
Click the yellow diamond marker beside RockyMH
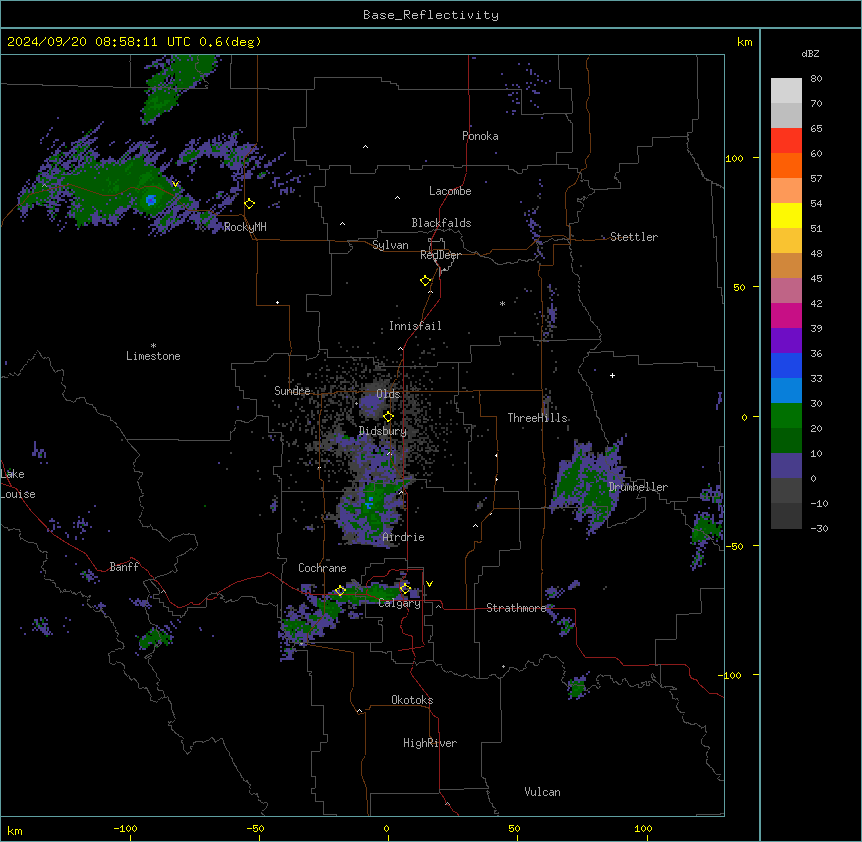[250, 204]
